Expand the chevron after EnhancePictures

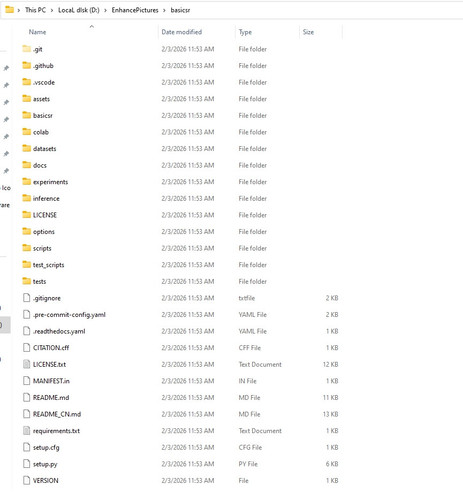tap(164, 10)
